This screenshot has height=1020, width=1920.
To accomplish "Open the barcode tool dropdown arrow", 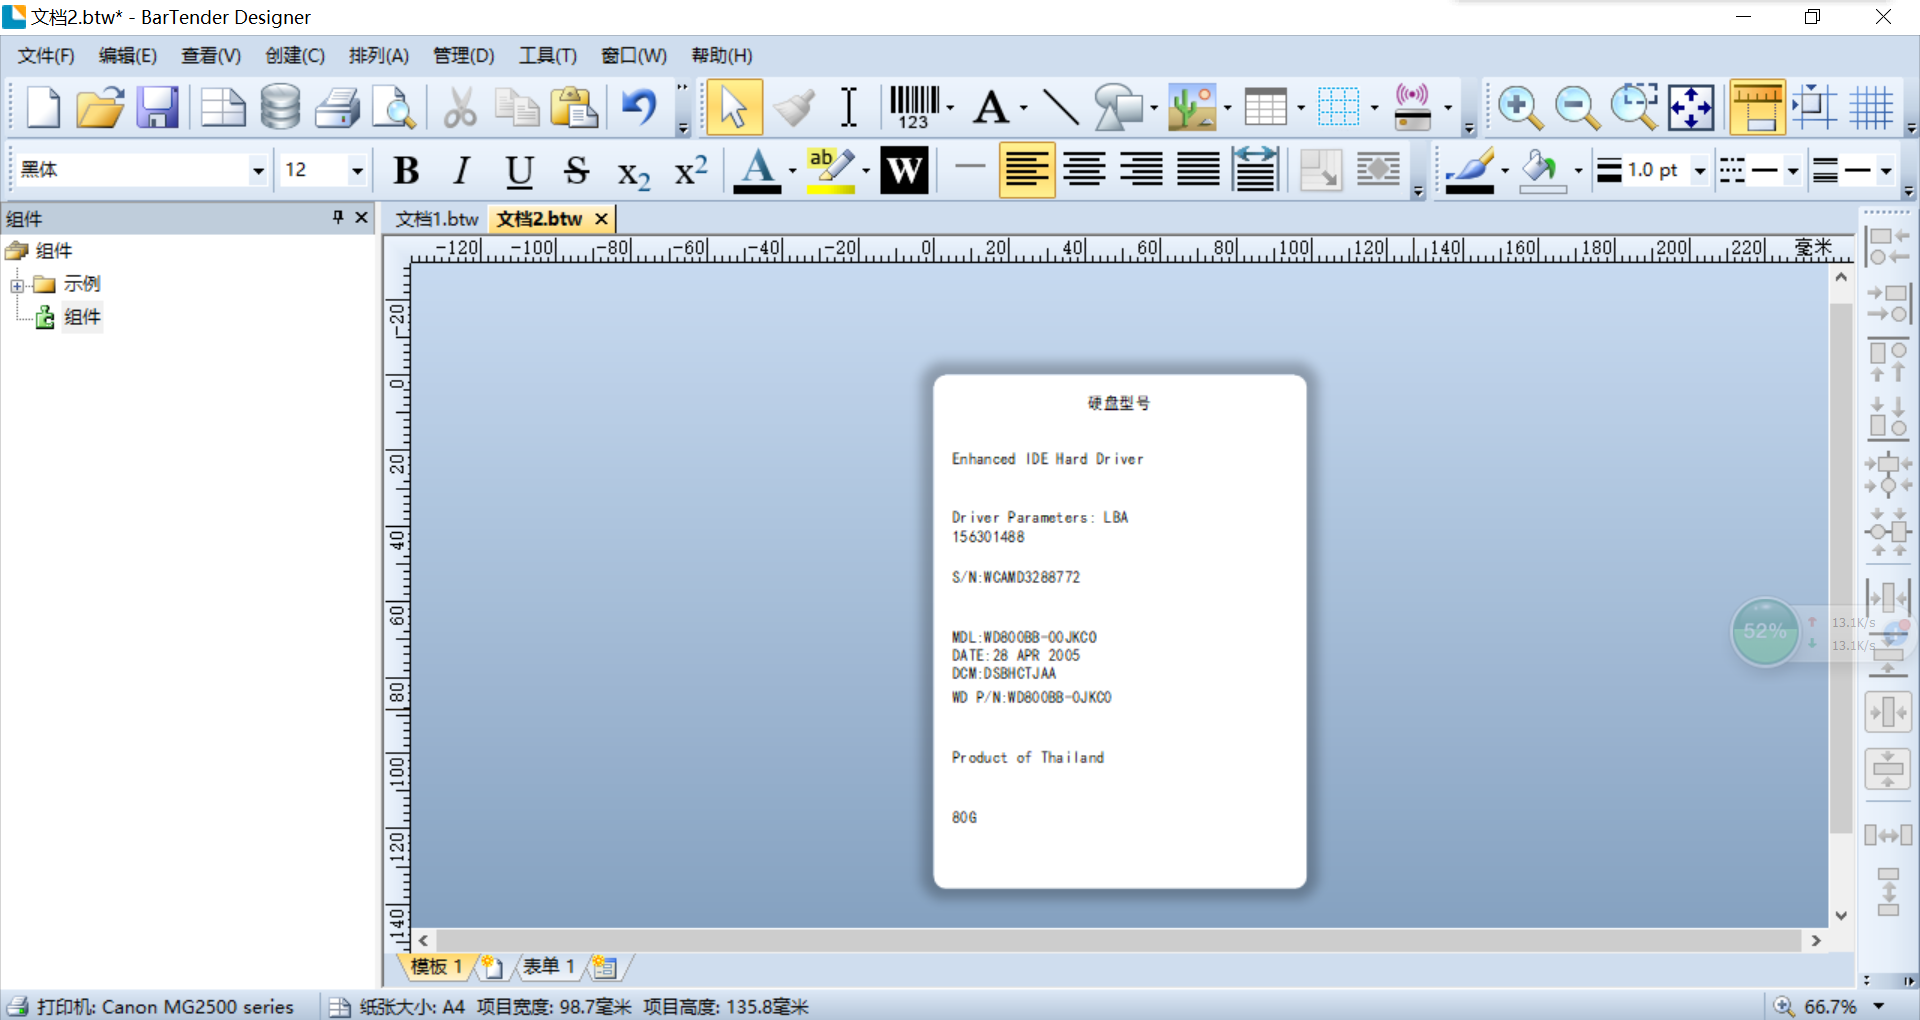I will click(x=950, y=108).
